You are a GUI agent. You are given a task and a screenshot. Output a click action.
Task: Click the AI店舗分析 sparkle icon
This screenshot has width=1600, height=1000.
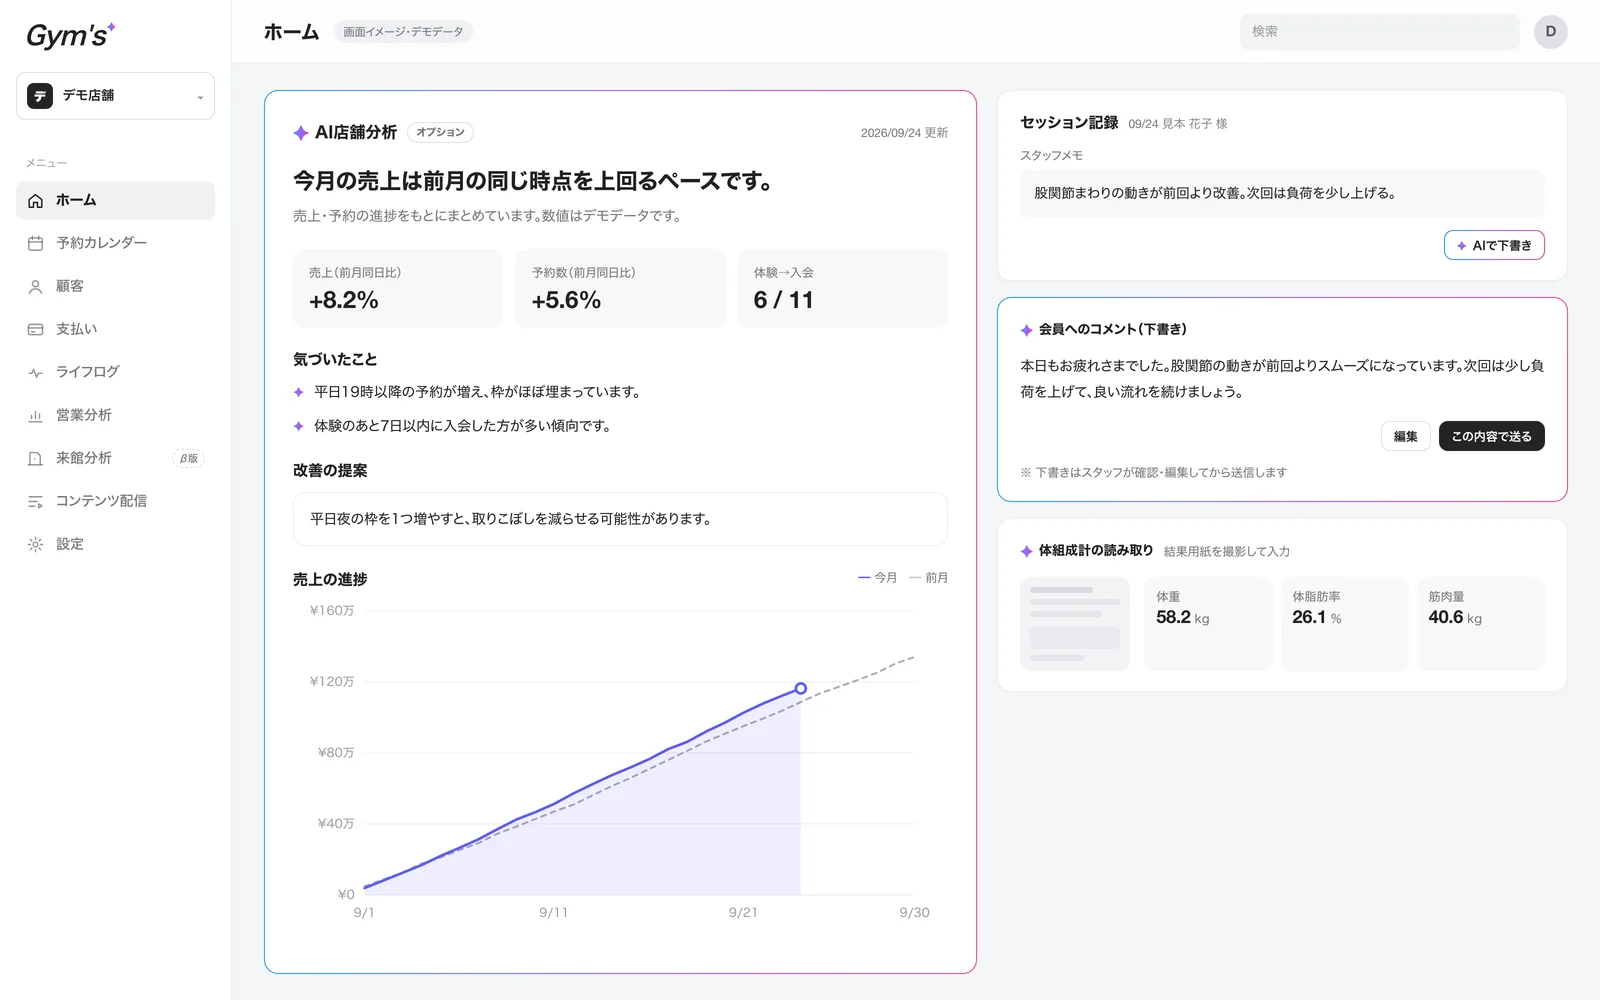pos(301,133)
